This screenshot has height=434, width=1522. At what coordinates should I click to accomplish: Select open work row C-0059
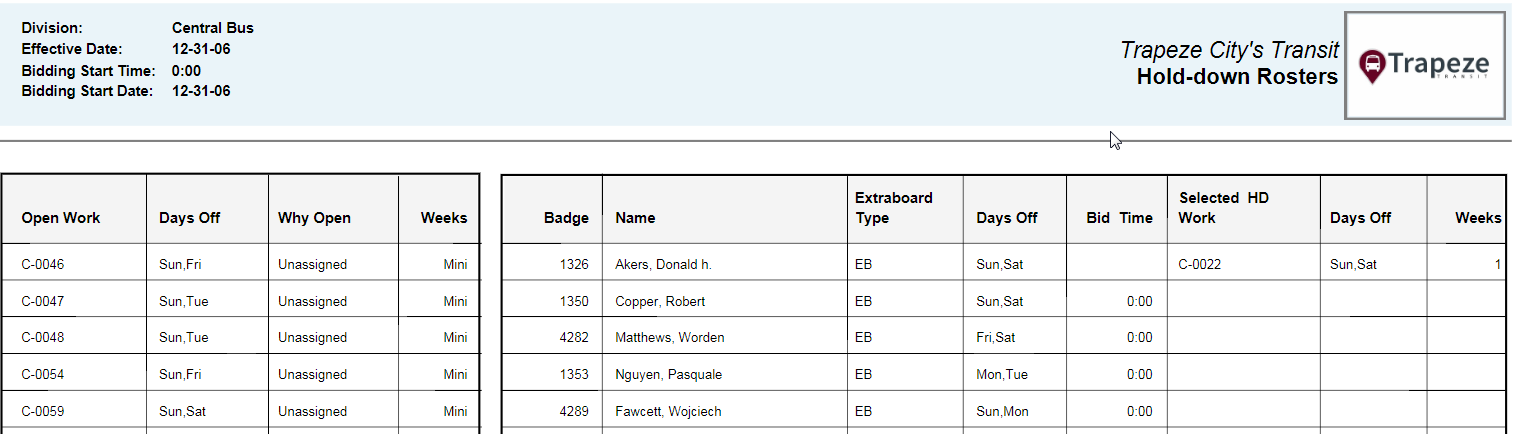43,411
